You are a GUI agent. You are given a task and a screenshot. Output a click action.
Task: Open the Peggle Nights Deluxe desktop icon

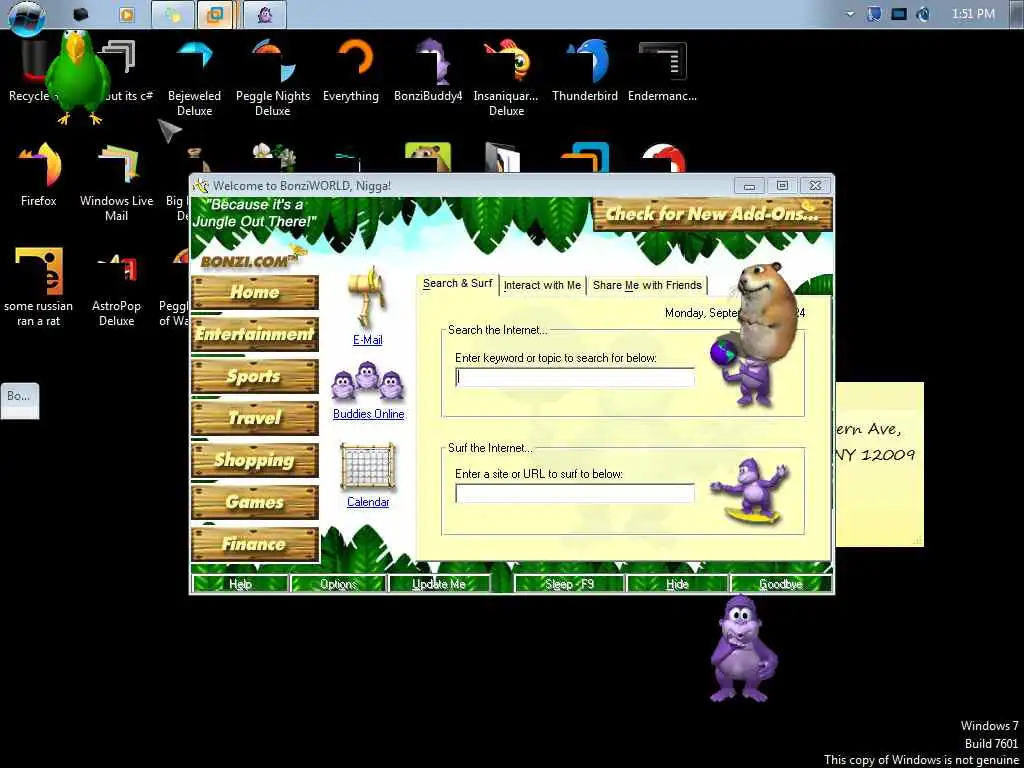click(x=273, y=77)
